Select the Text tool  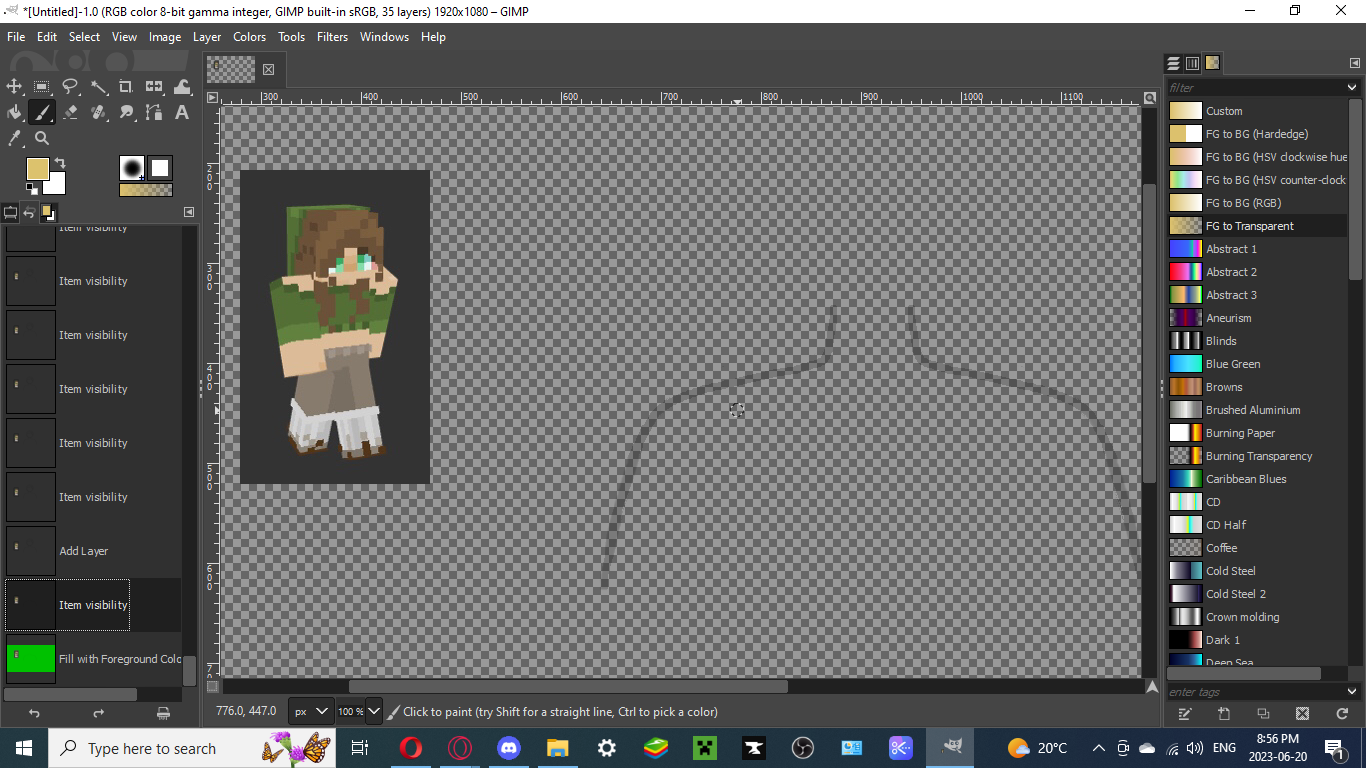(x=182, y=113)
